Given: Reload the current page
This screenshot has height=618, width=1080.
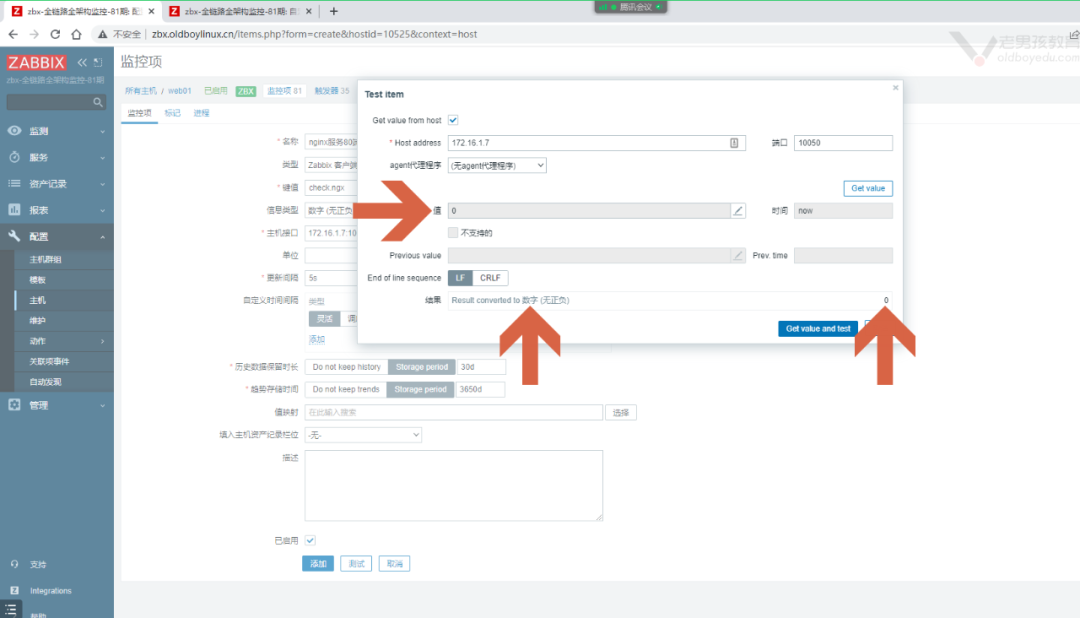Looking at the screenshot, I should pos(55,34).
